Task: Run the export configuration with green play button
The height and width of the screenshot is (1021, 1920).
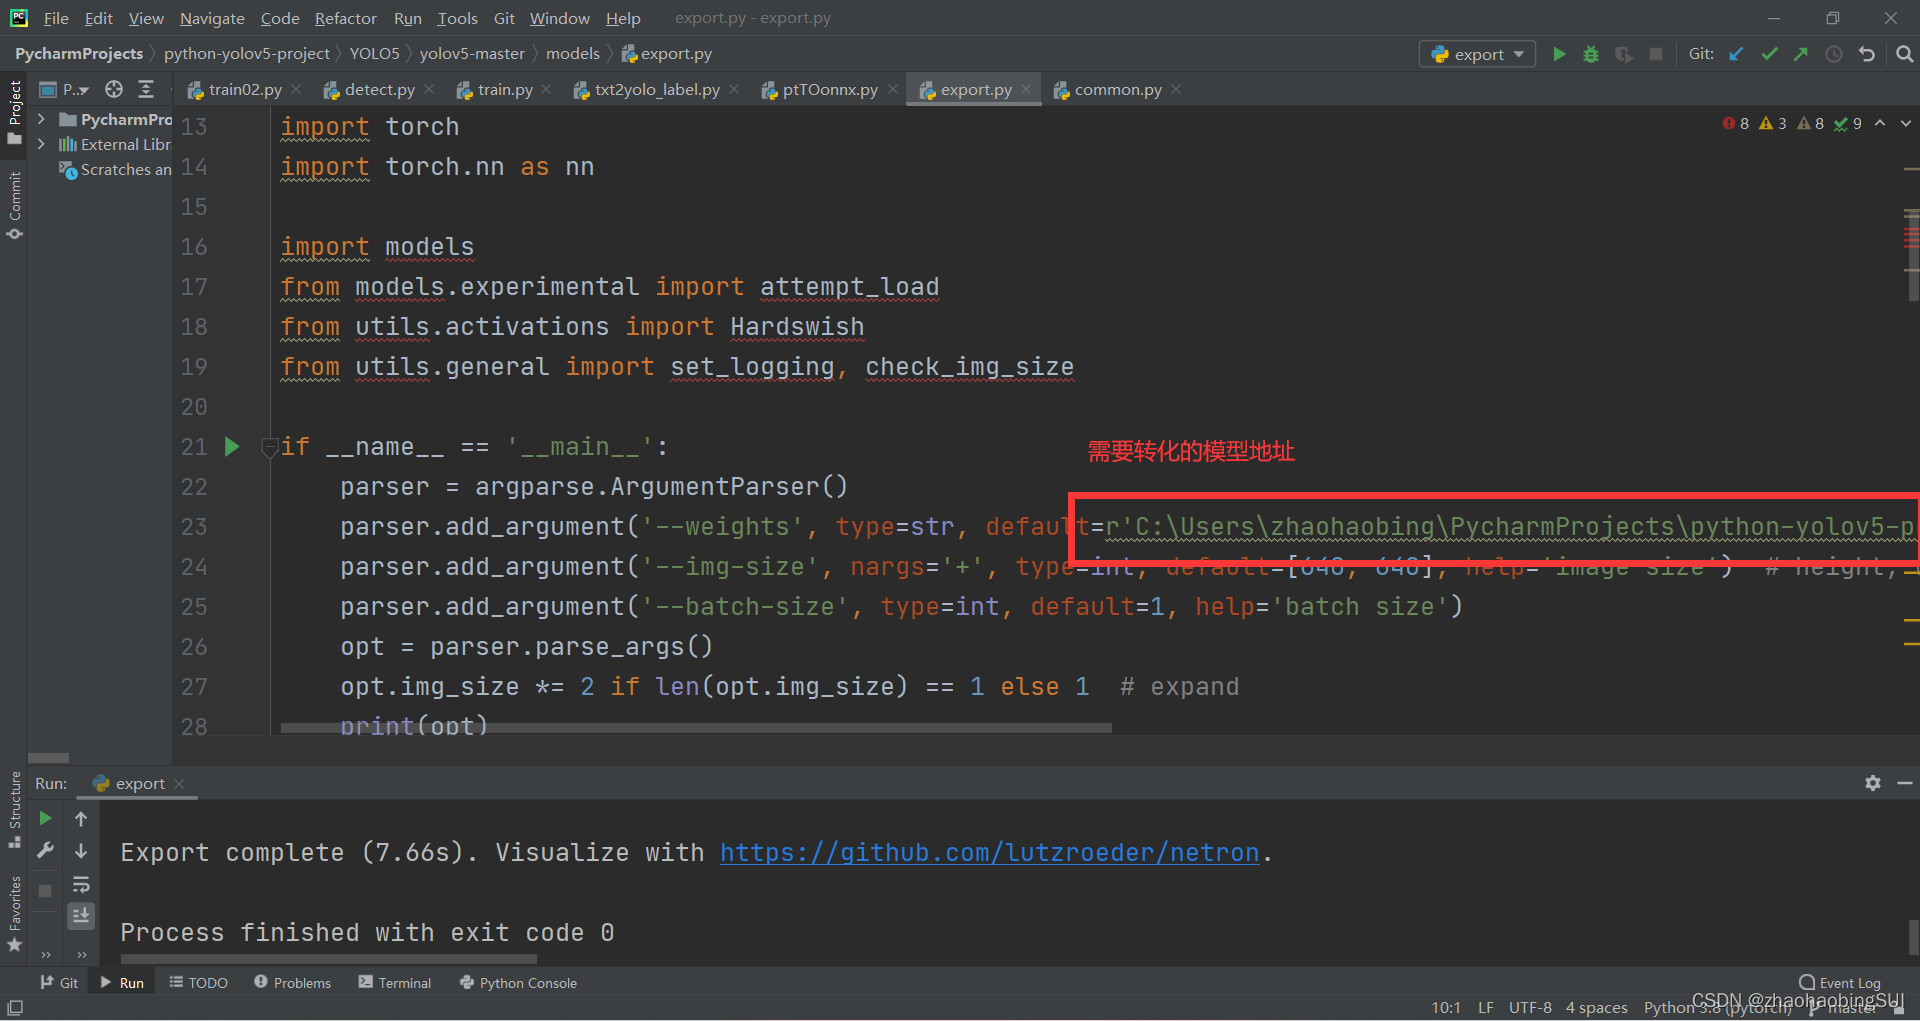Action: 1559,54
